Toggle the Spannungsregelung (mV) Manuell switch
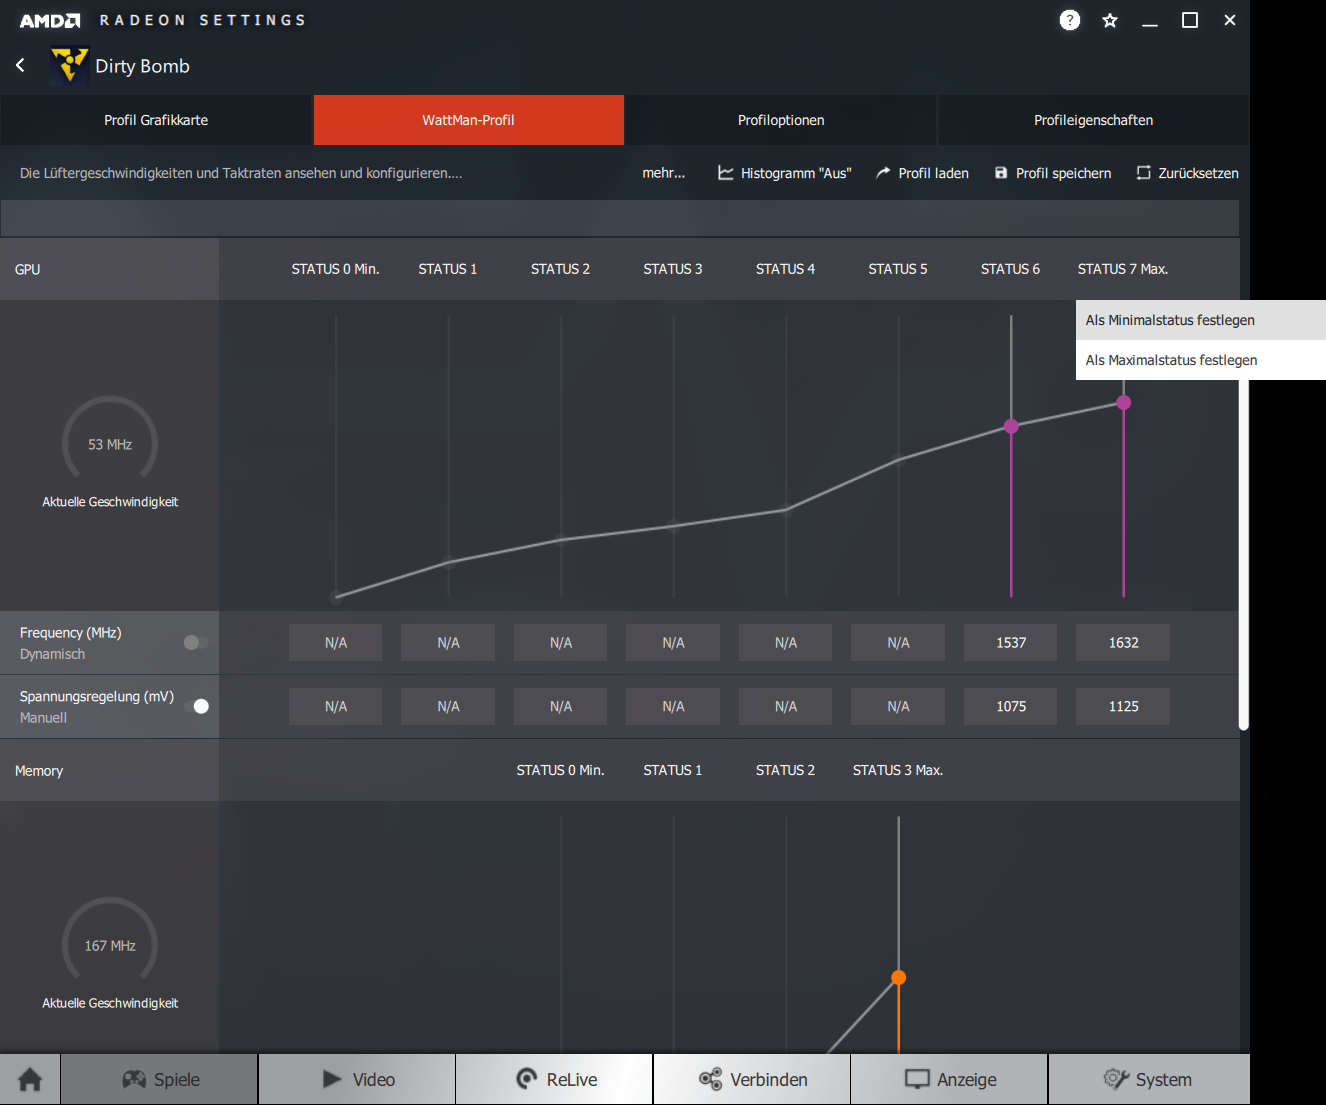1326x1105 pixels. point(196,706)
